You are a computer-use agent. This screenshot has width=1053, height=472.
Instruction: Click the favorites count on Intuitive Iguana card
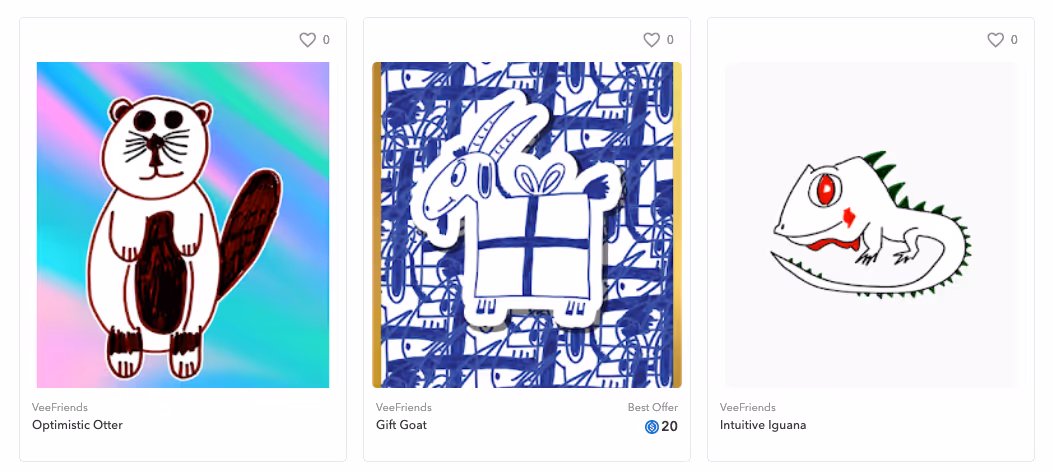point(1014,40)
